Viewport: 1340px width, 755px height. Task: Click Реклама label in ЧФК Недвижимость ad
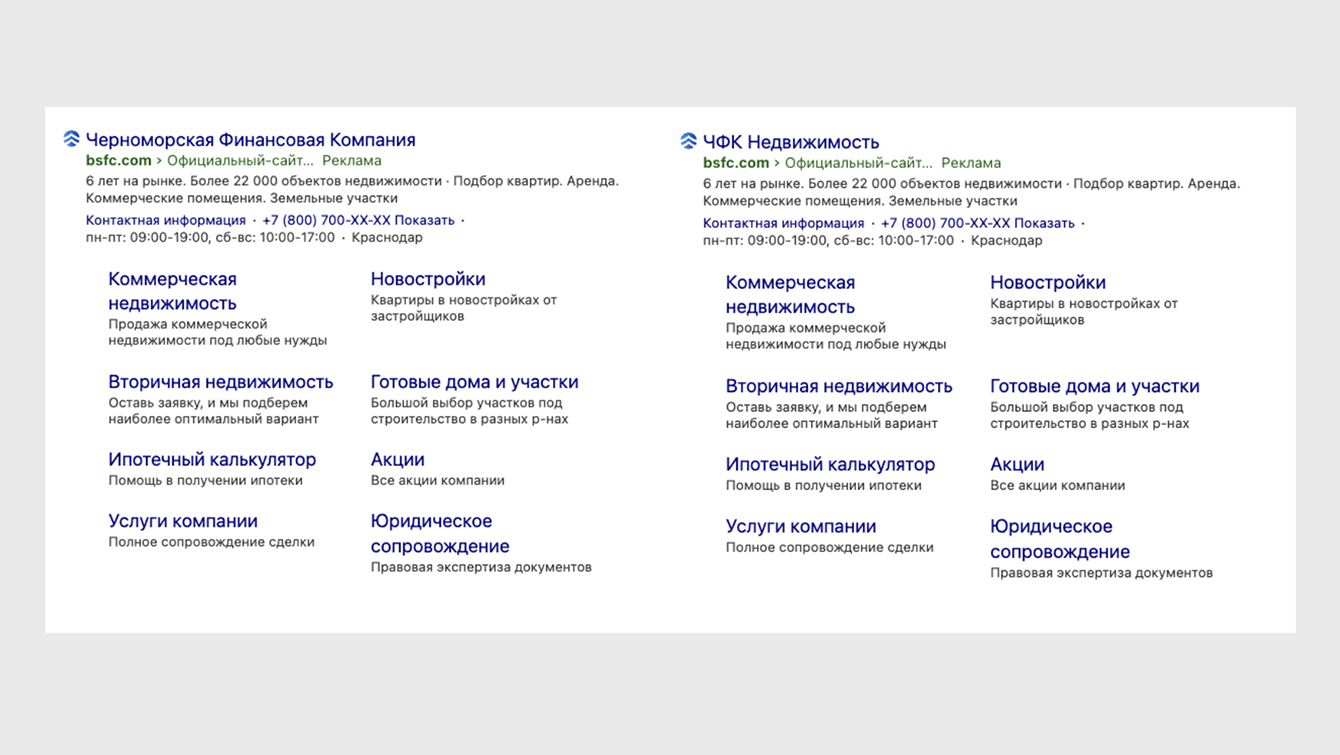(x=971, y=163)
